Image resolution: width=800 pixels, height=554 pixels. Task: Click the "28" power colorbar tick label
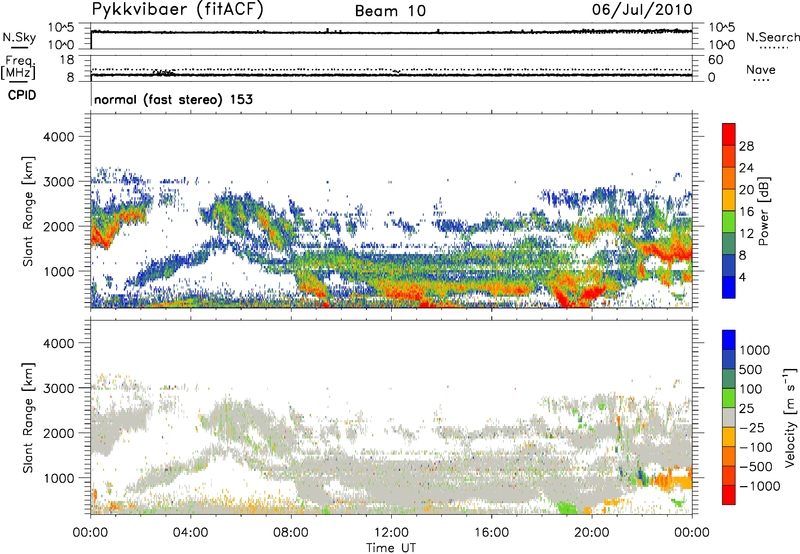pos(746,146)
